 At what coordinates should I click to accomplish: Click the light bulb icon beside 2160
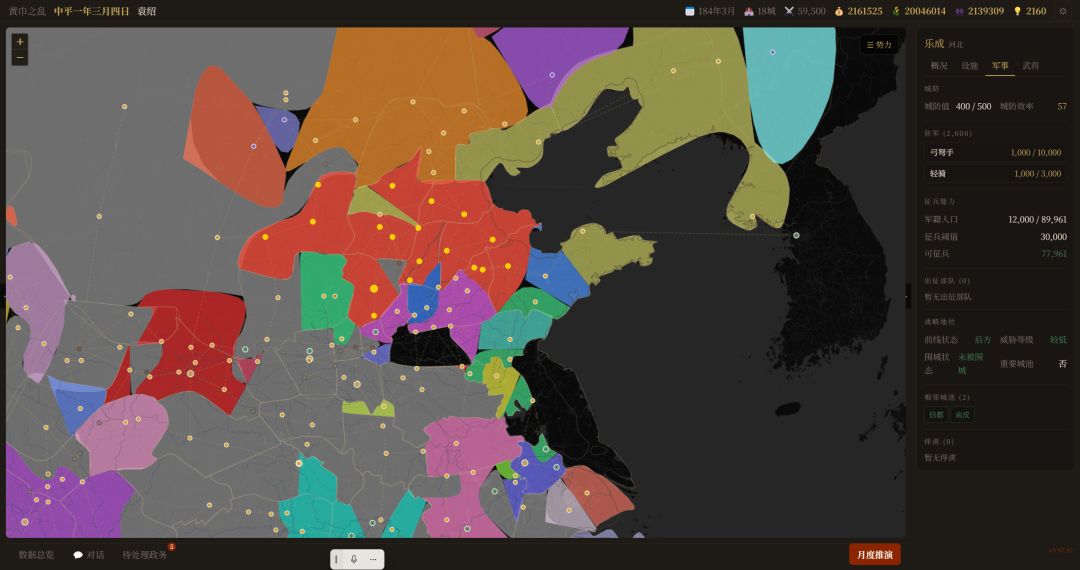tap(1017, 11)
